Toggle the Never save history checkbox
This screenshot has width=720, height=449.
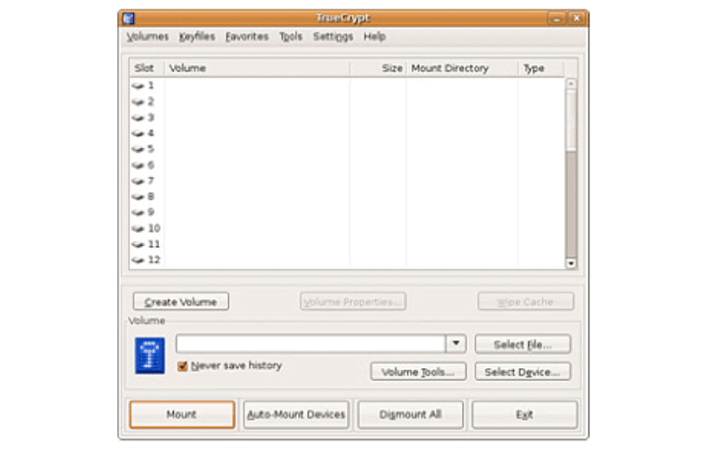(x=182, y=366)
